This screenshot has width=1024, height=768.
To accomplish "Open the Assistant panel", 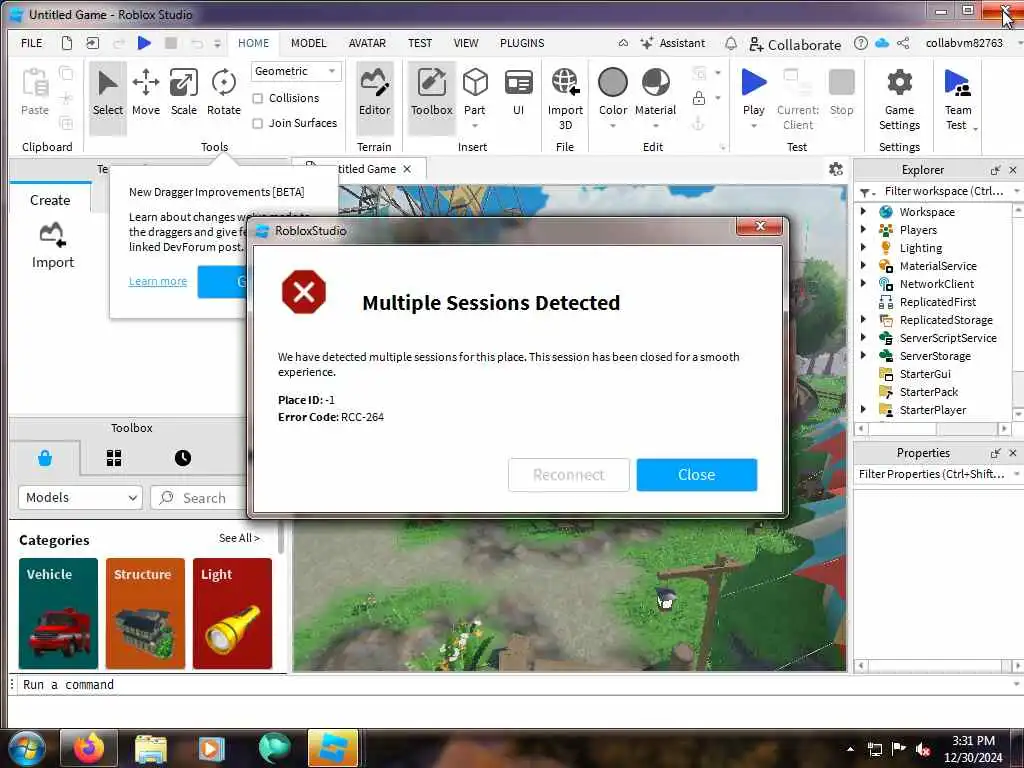I will tap(673, 43).
